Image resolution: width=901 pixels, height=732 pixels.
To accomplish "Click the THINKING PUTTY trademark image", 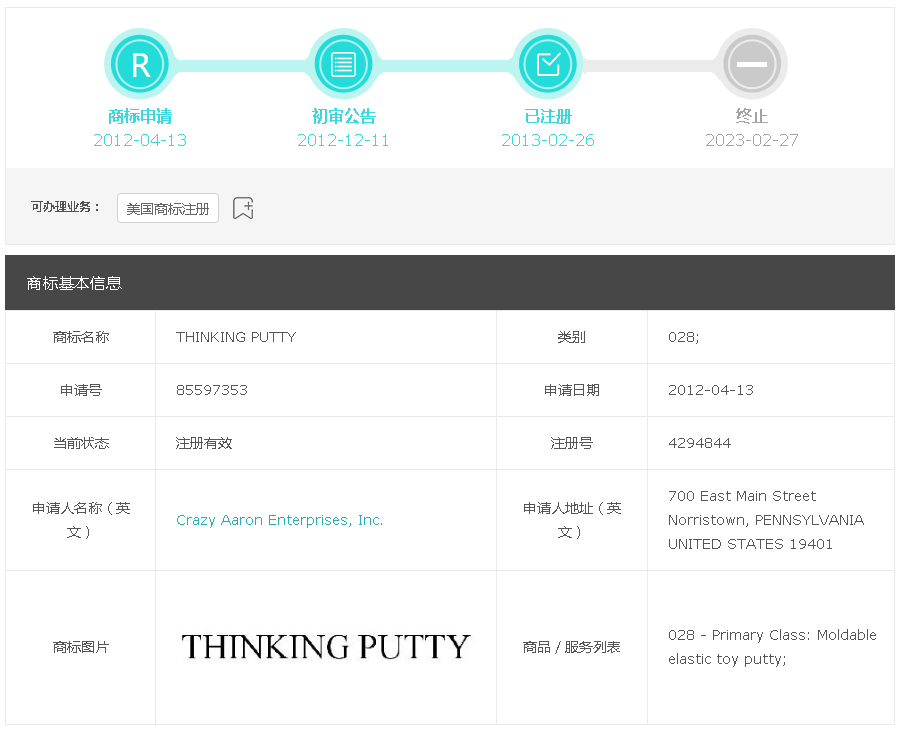I will point(326,646).
